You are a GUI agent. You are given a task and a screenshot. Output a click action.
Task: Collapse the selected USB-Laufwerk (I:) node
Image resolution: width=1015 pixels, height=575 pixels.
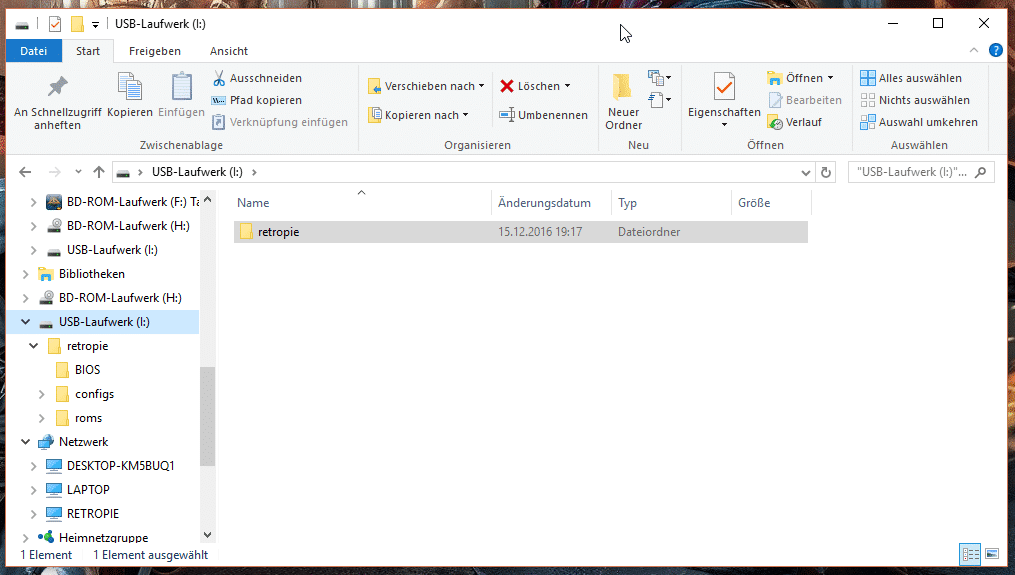(25, 322)
